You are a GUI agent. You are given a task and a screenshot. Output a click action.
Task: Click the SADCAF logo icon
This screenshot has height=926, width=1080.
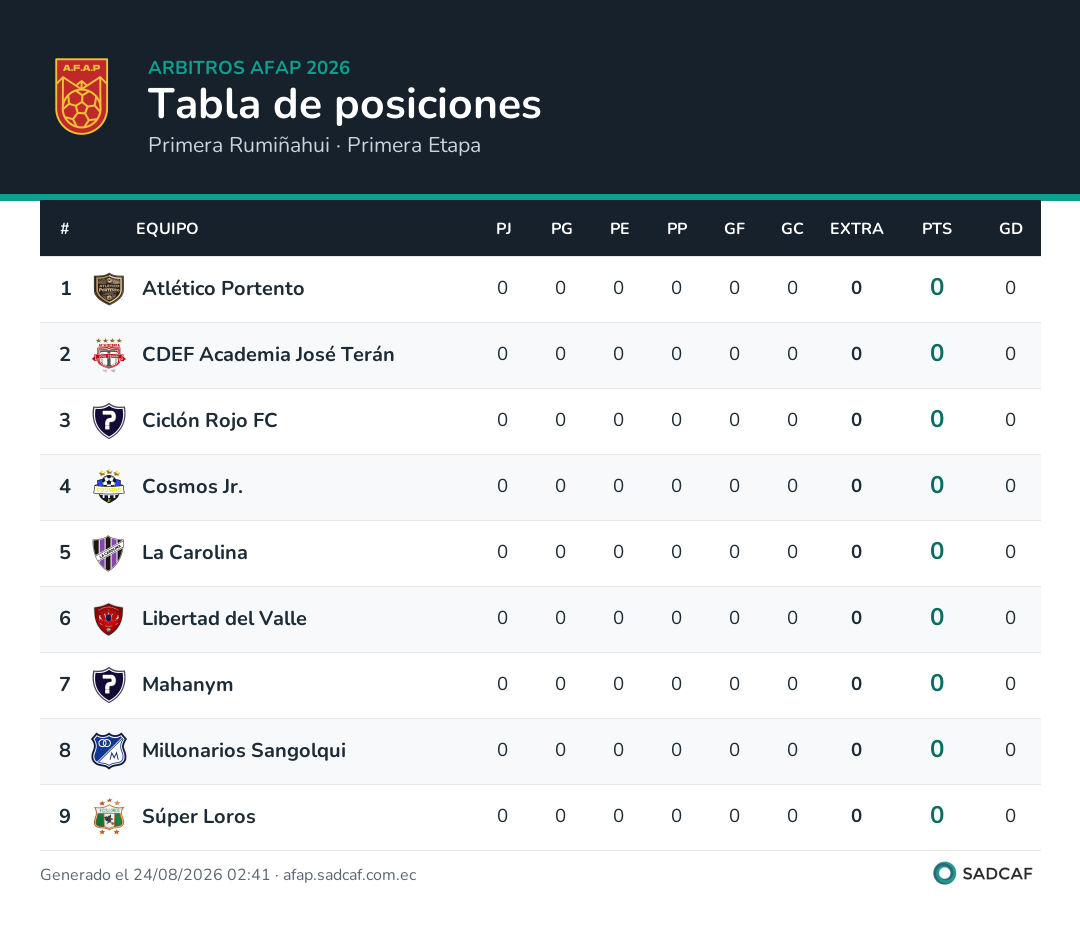(x=944, y=873)
